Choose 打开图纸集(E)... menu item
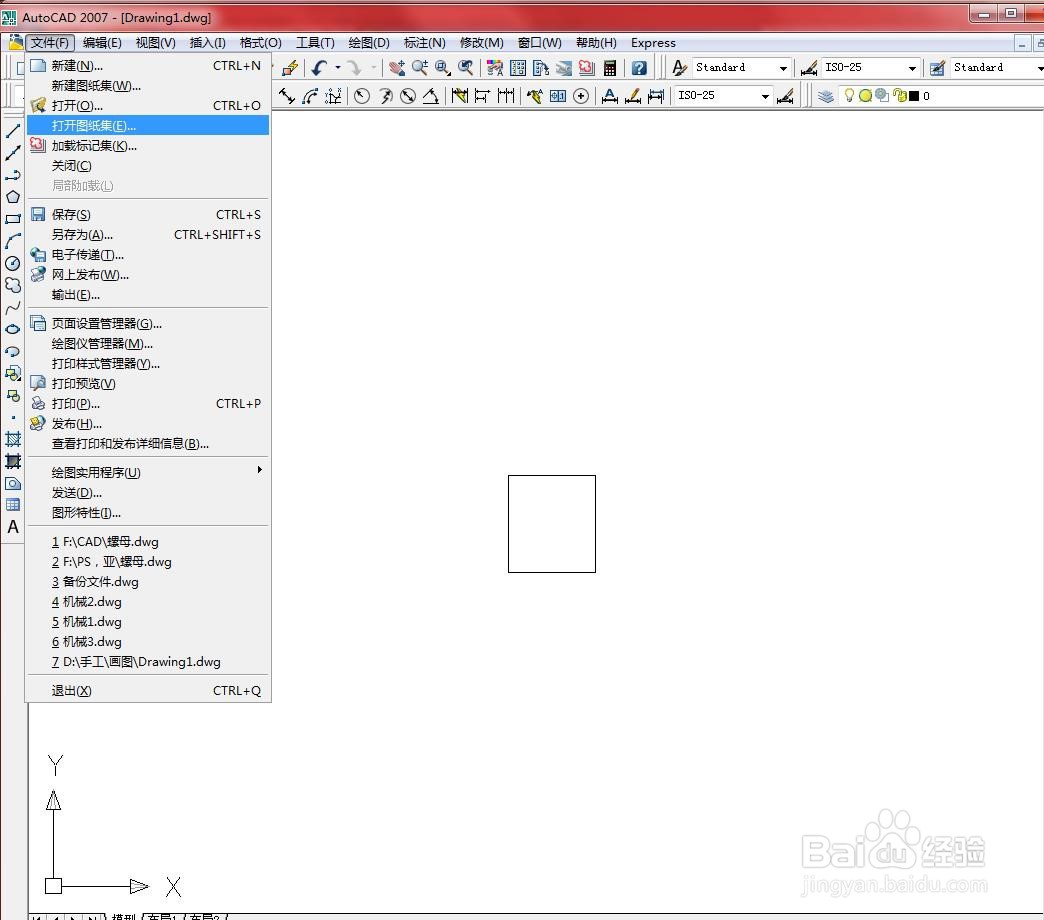The width and height of the screenshot is (1044, 920). point(148,125)
